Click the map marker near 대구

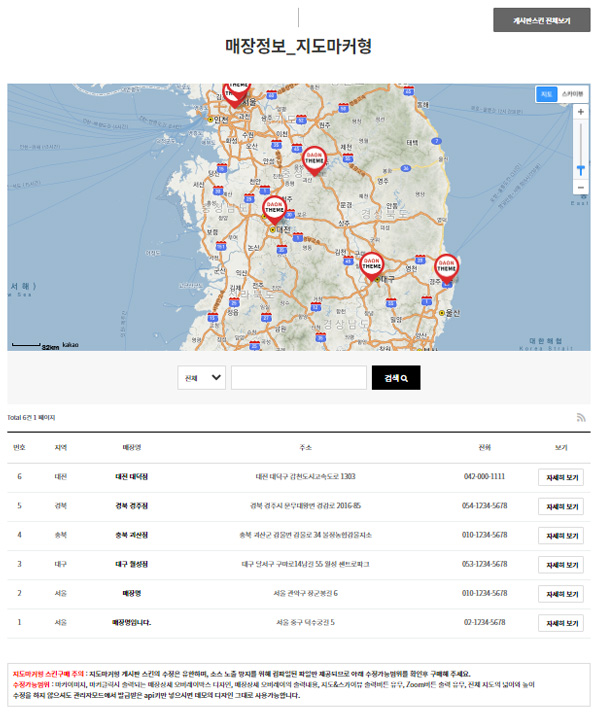[x=372, y=266]
